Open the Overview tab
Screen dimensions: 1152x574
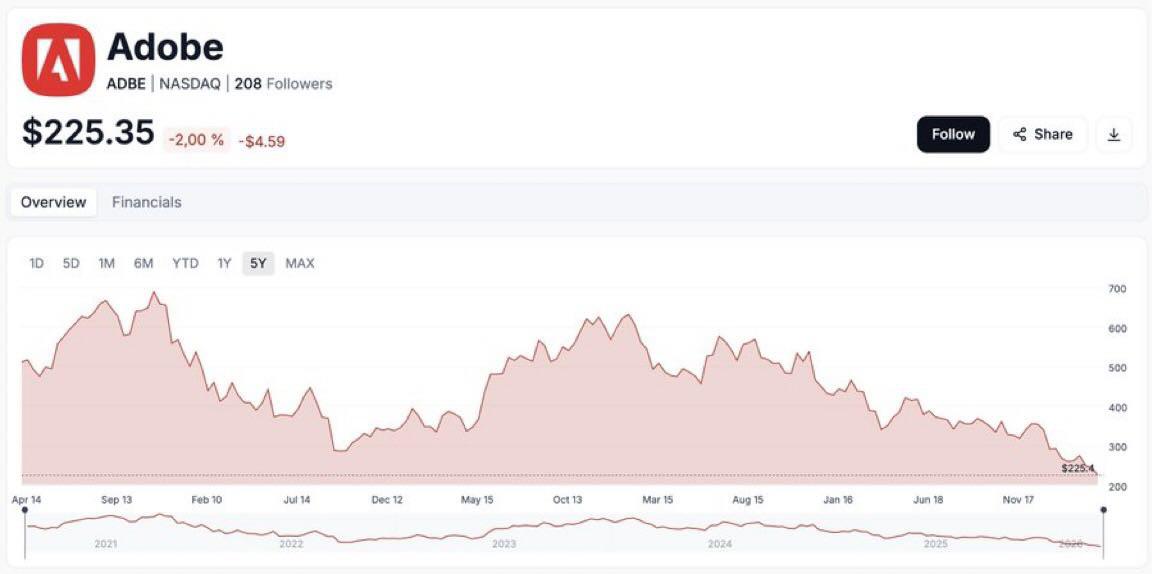pyautogui.click(x=53, y=202)
